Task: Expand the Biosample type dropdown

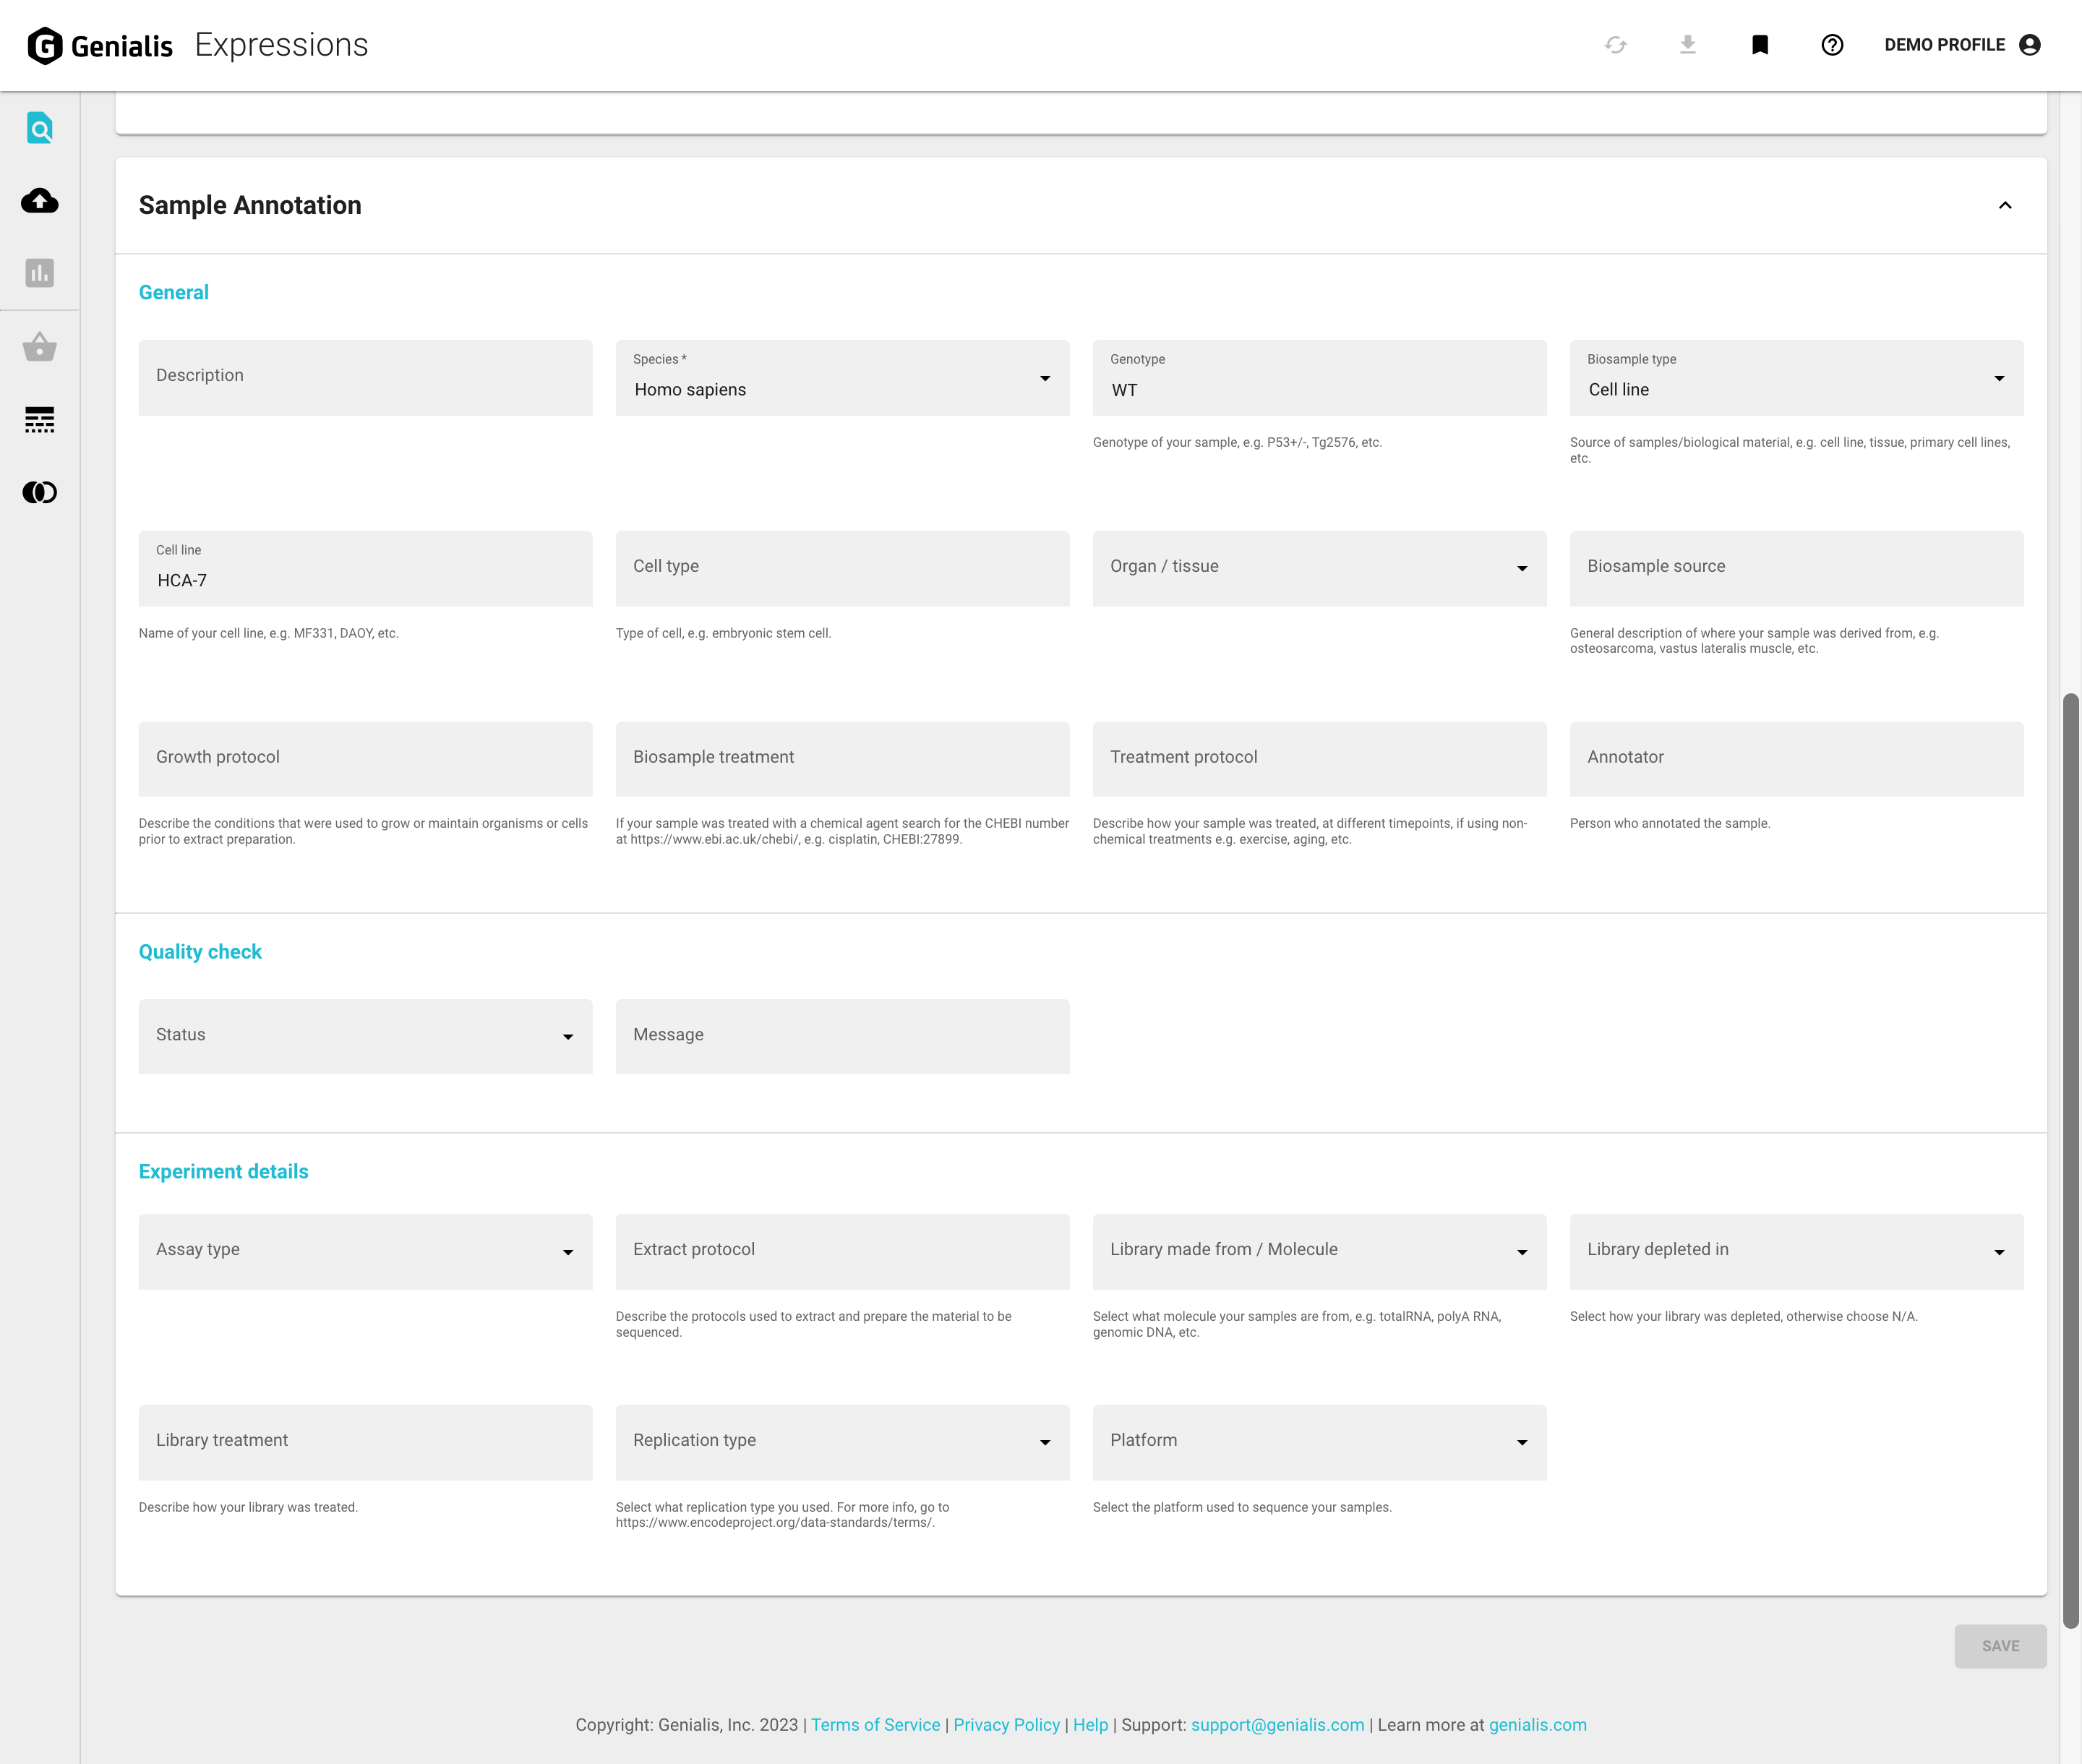Action: (x=1999, y=378)
